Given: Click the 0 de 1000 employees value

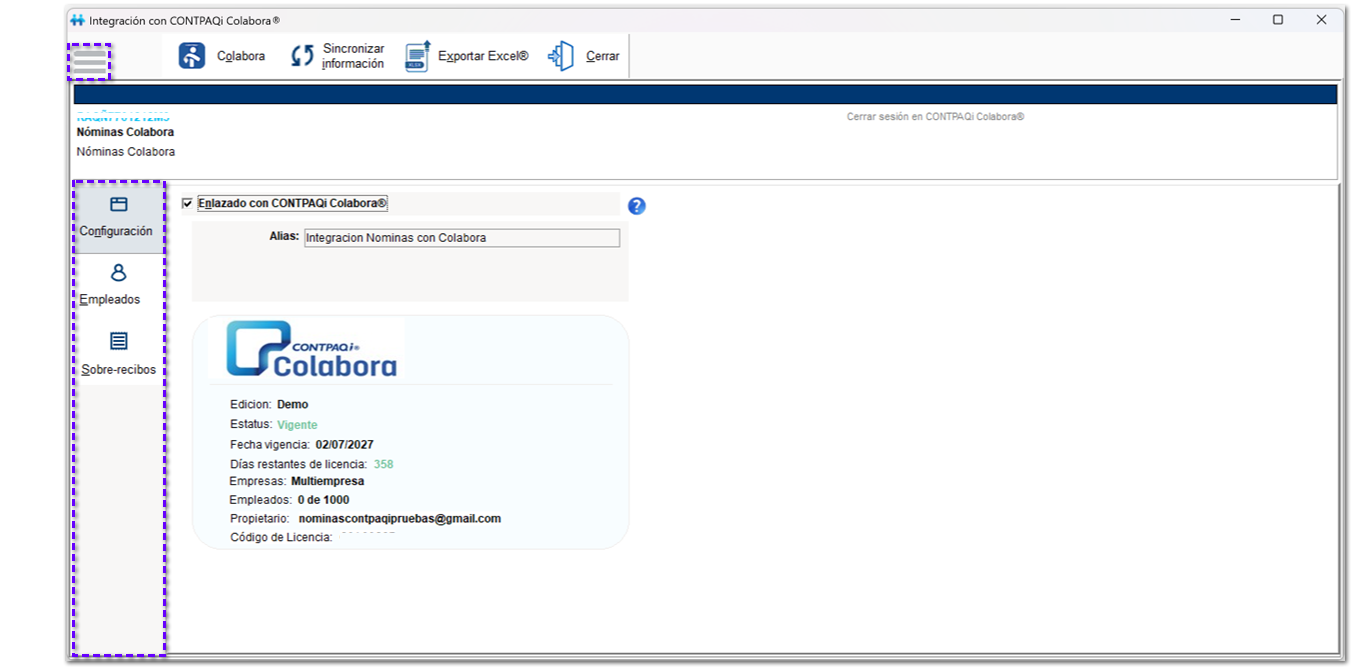Looking at the screenshot, I should 324,500.
